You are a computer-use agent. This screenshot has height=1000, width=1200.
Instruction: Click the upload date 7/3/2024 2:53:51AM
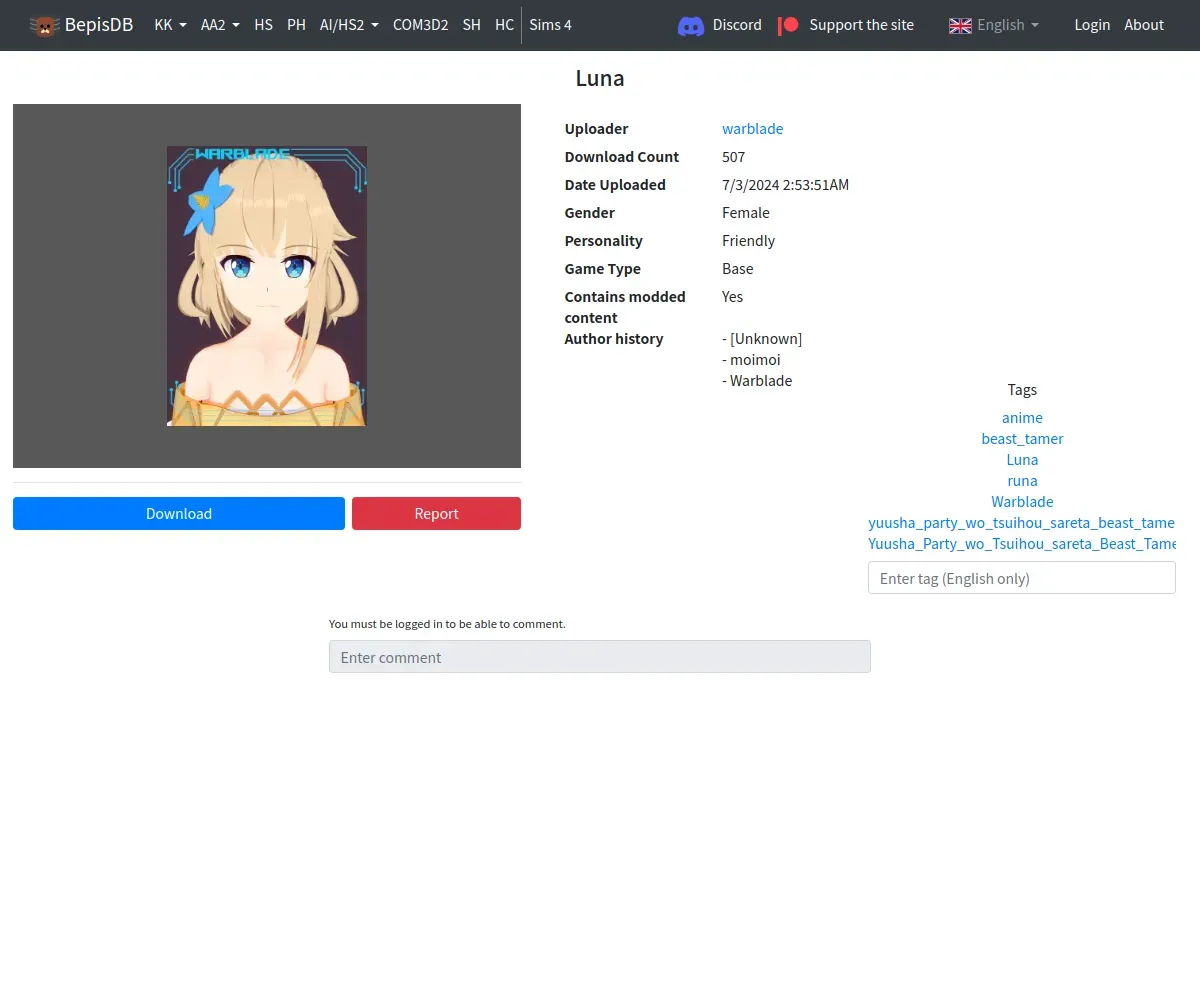pos(785,184)
